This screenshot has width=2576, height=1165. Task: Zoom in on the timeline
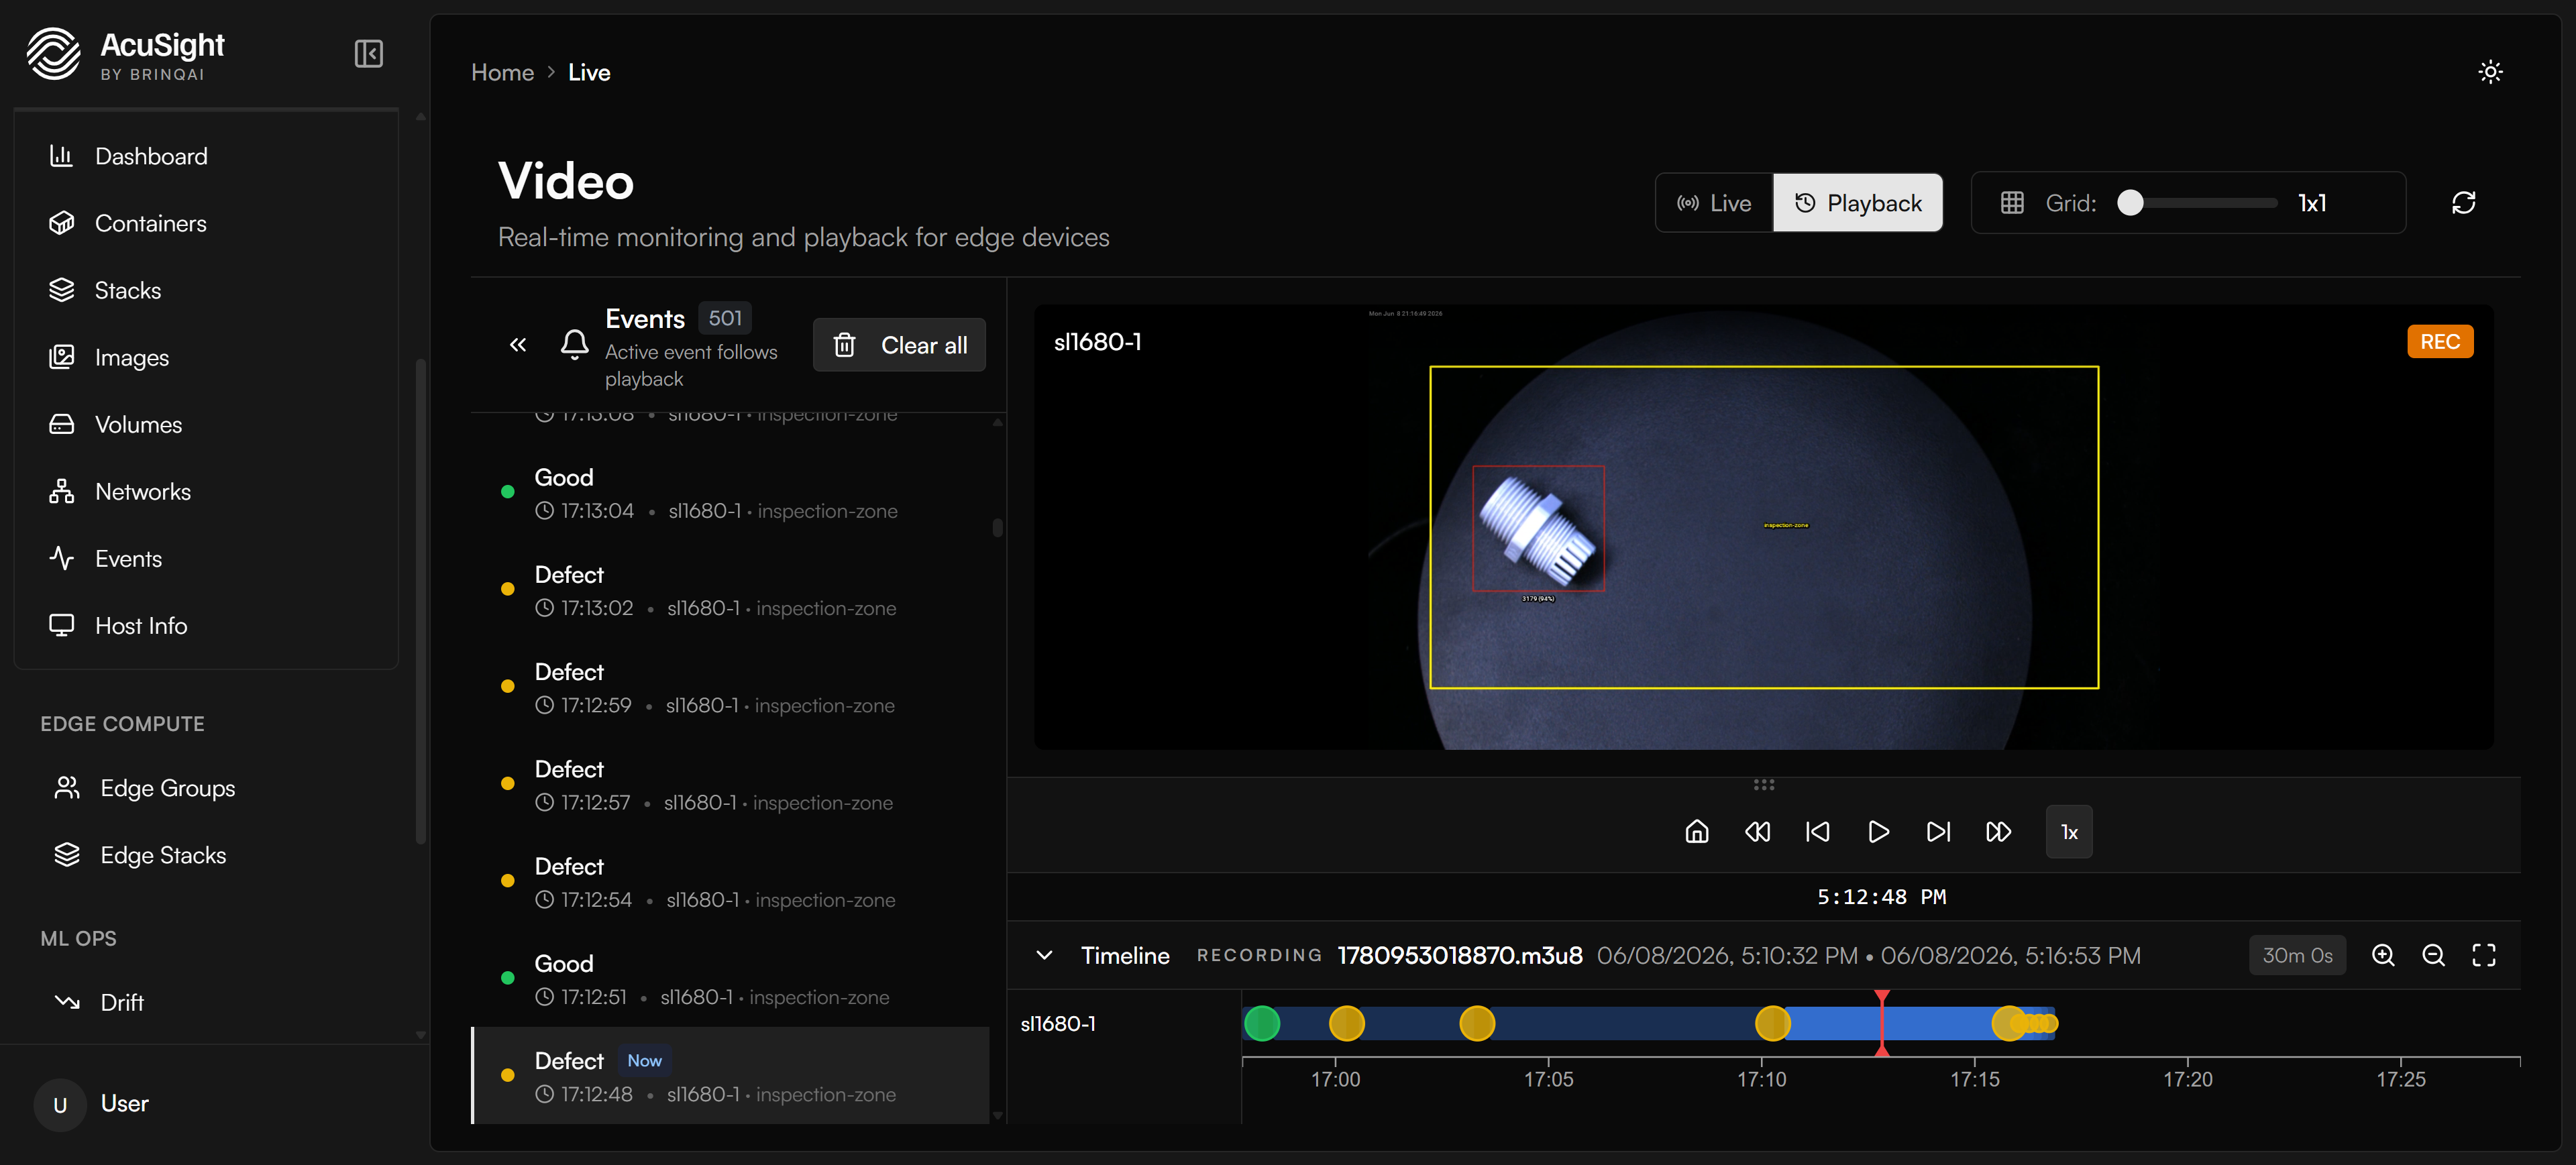(2383, 955)
